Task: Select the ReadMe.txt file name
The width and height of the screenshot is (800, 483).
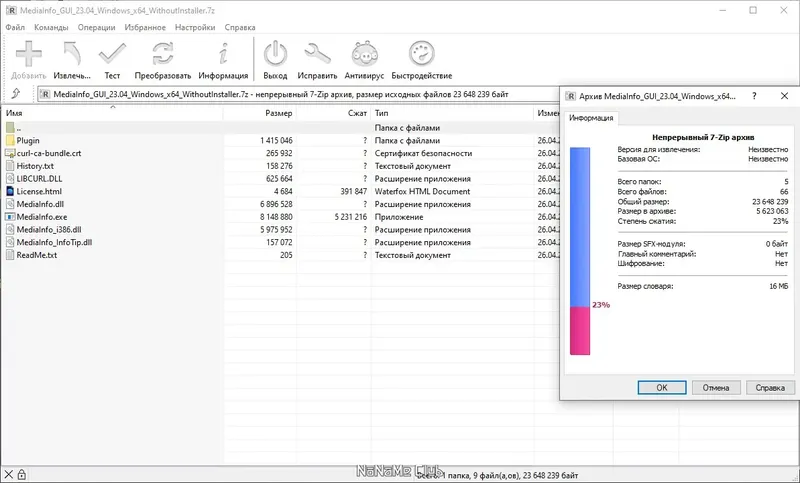Action: click(x=37, y=255)
